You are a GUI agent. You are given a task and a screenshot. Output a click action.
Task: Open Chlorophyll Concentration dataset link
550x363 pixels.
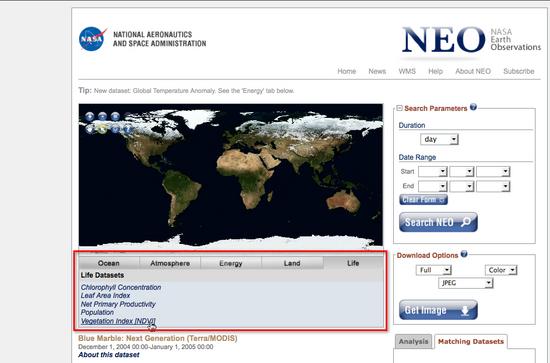click(121, 287)
